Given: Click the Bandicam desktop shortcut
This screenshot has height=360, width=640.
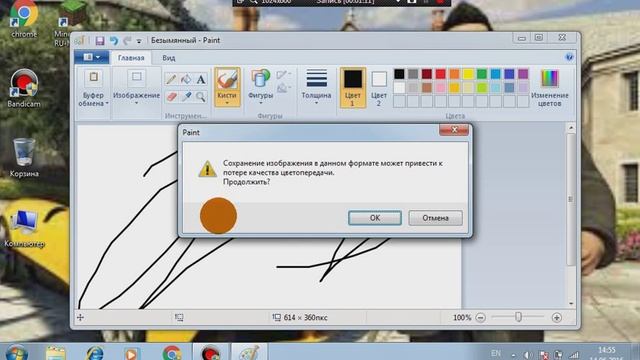Looking at the screenshot, I should (x=24, y=89).
